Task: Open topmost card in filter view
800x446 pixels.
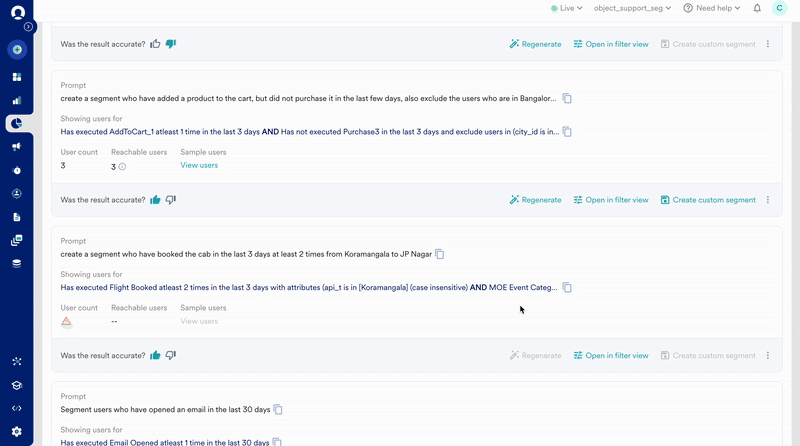Action: [611, 44]
